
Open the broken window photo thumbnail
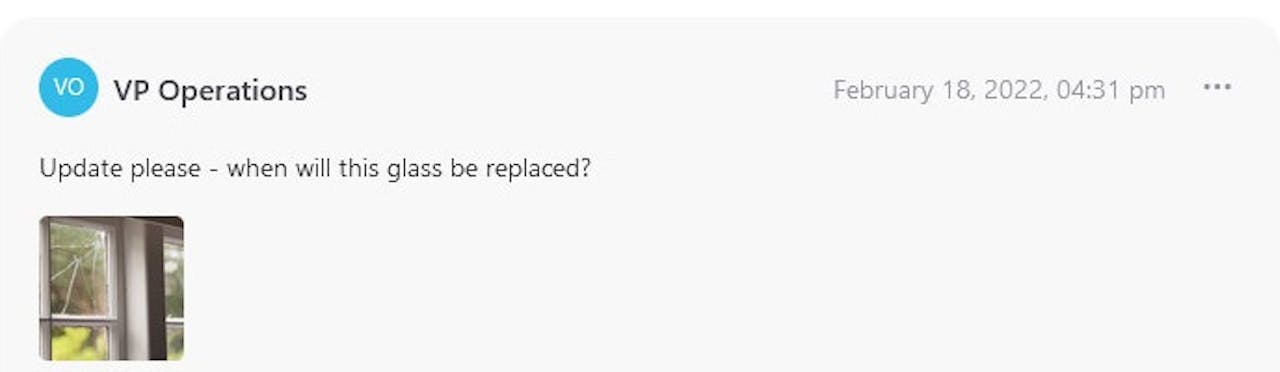coord(111,288)
